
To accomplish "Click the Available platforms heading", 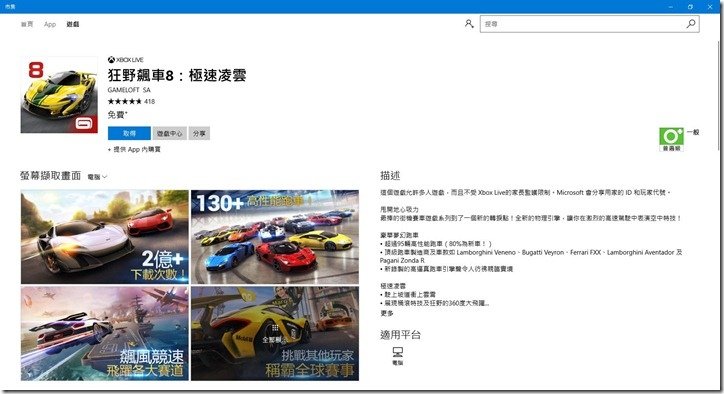I will click(x=400, y=335).
